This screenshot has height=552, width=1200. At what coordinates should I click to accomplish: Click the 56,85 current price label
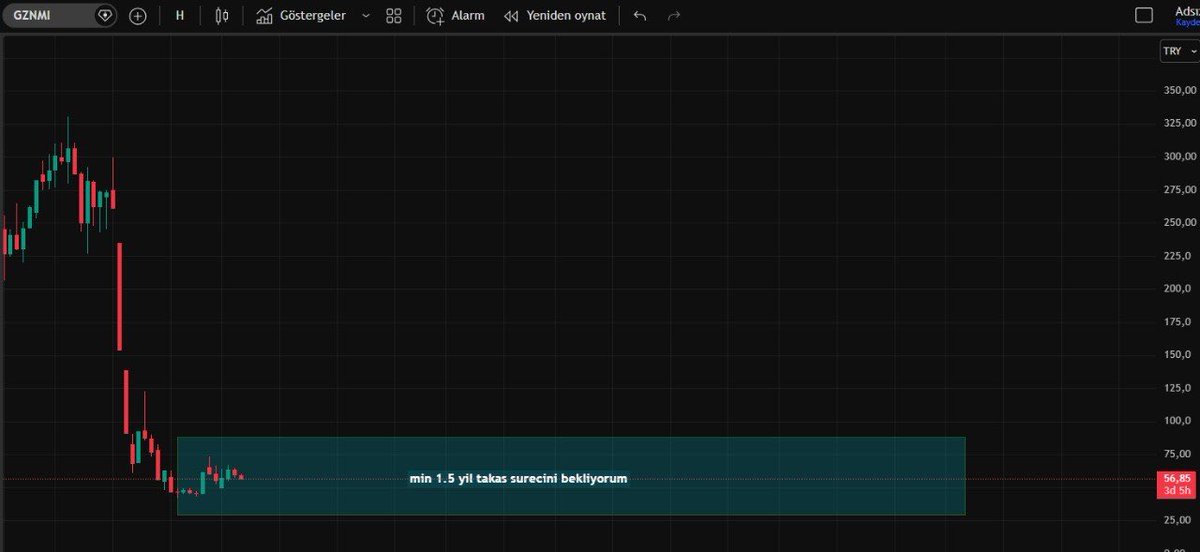[1176, 479]
